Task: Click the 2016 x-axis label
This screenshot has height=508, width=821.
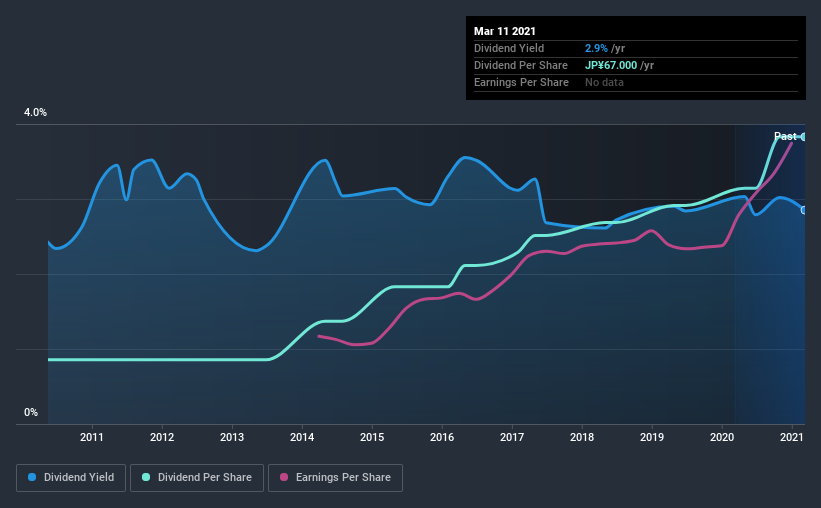Action: coord(442,437)
